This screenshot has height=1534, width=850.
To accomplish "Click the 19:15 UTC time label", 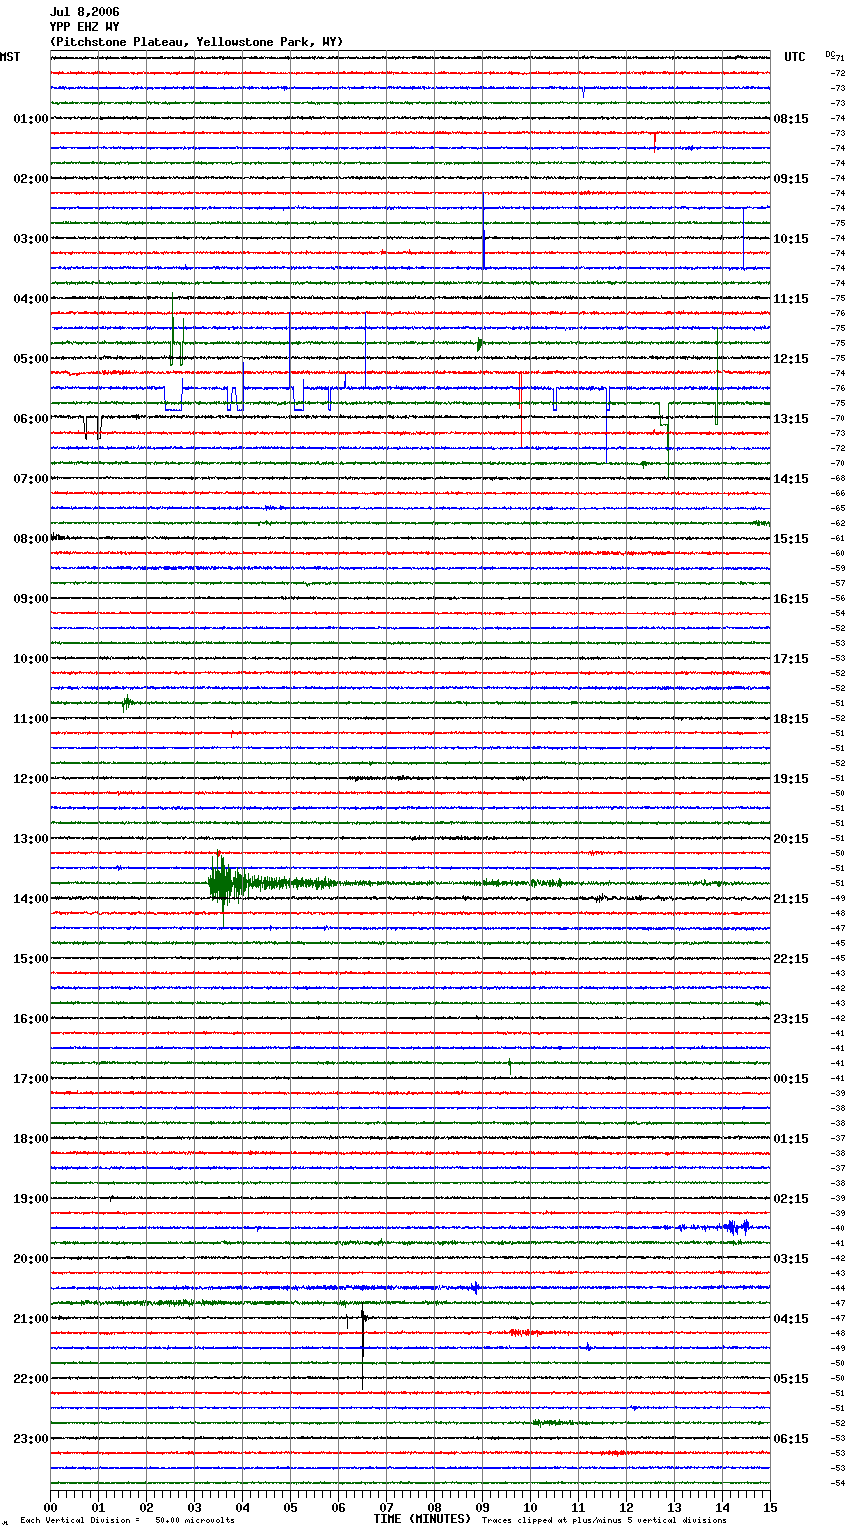I will click(791, 779).
